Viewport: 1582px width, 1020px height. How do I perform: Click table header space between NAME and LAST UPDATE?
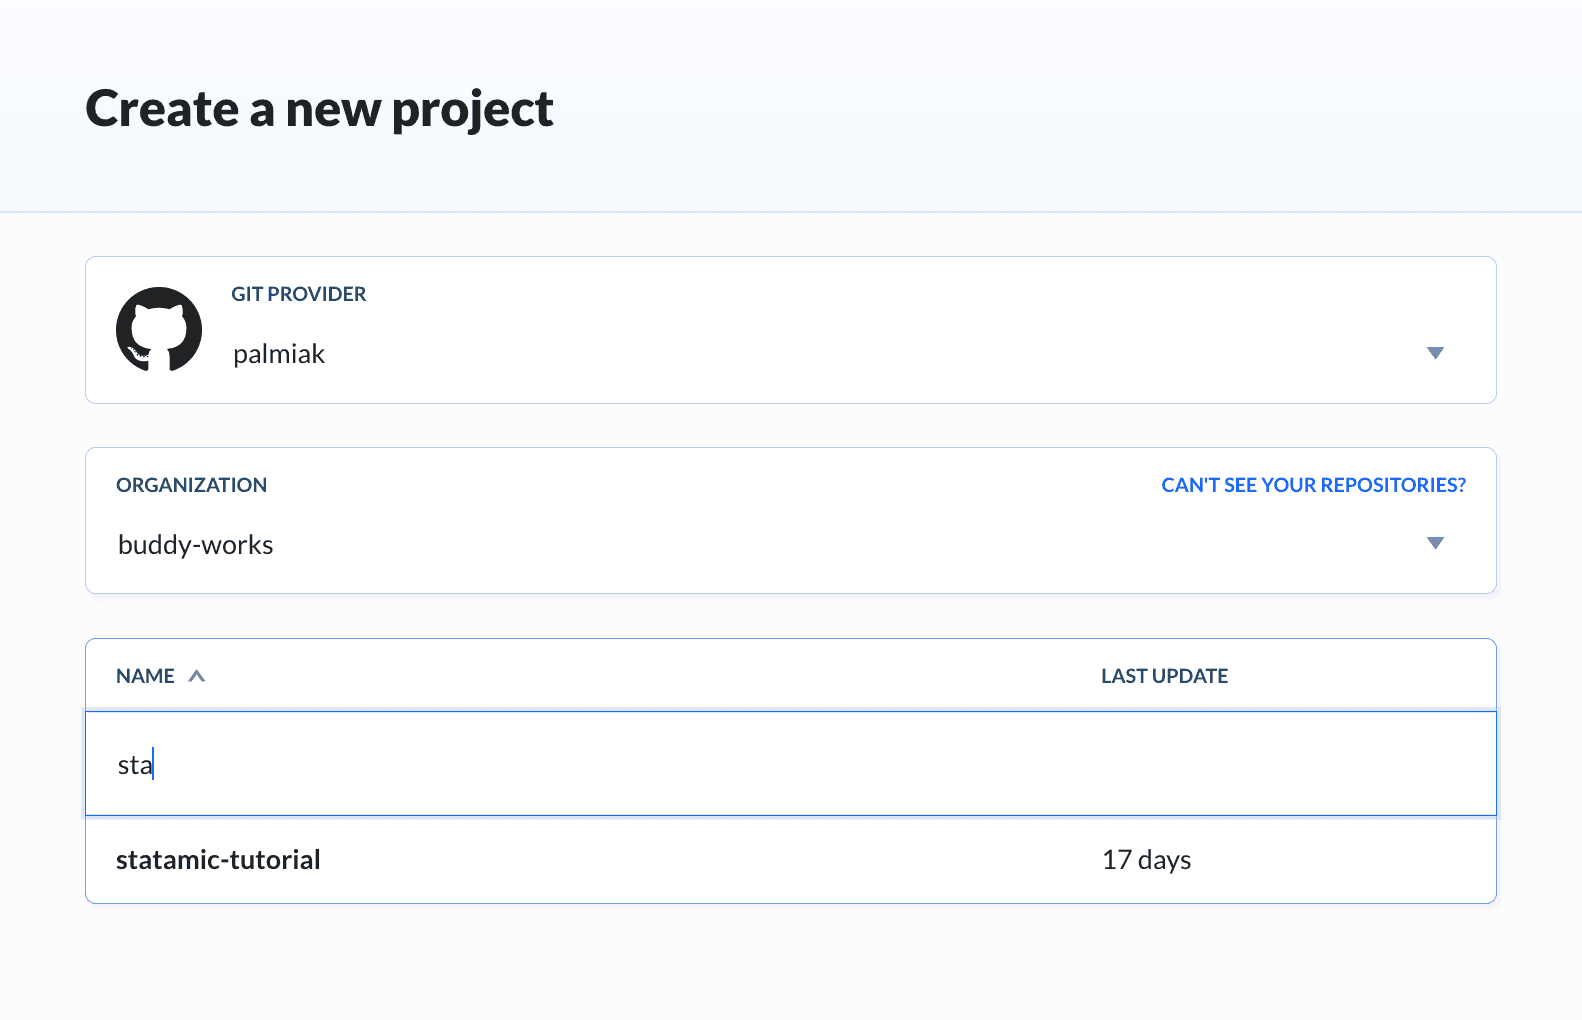(650, 676)
